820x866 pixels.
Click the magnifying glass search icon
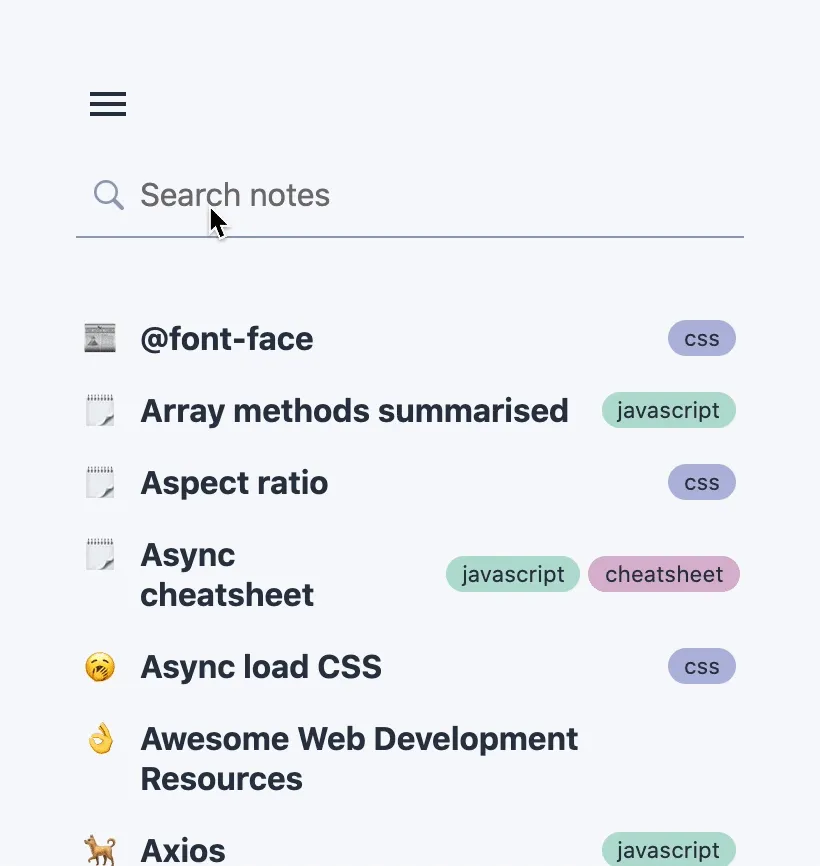click(x=108, y=195)
